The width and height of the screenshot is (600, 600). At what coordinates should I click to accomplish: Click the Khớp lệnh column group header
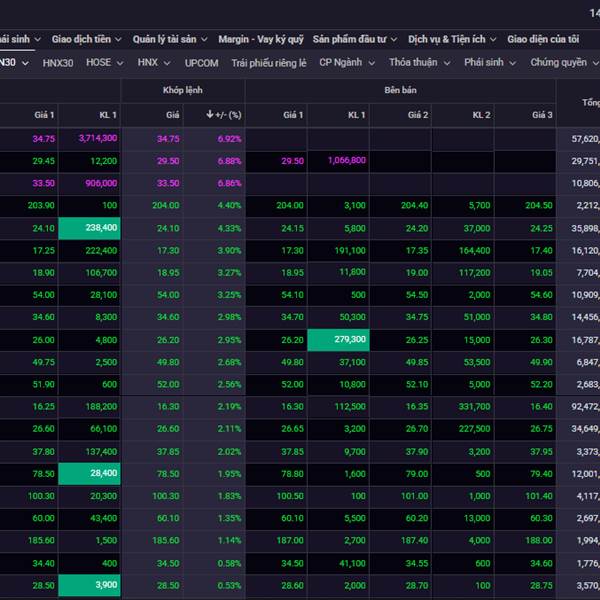[x=183, y=90]
